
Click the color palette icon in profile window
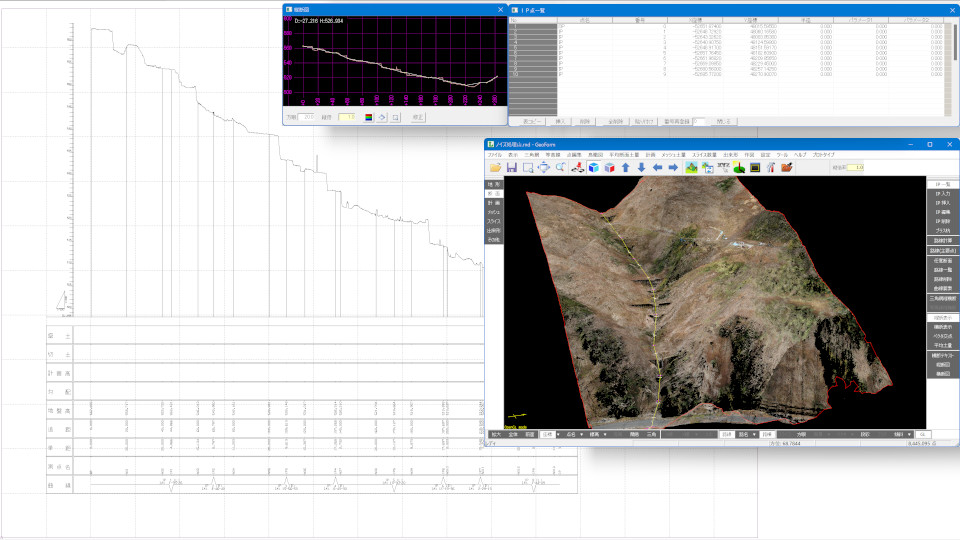click(x=367, y=117)
